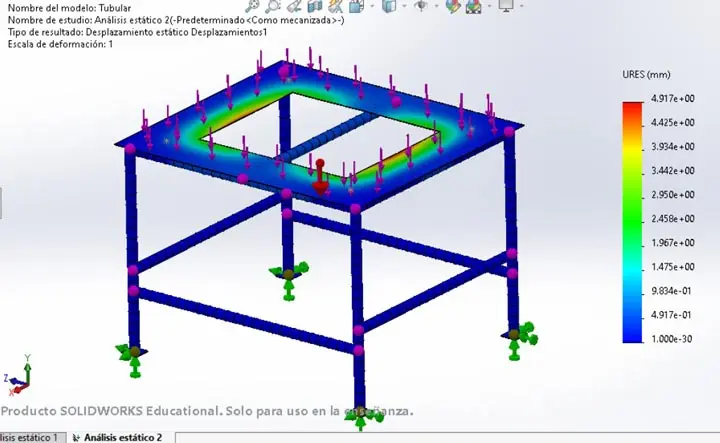720x443 pixels.
Task: Click the Display Style cube icon
Action: point(388,5)
